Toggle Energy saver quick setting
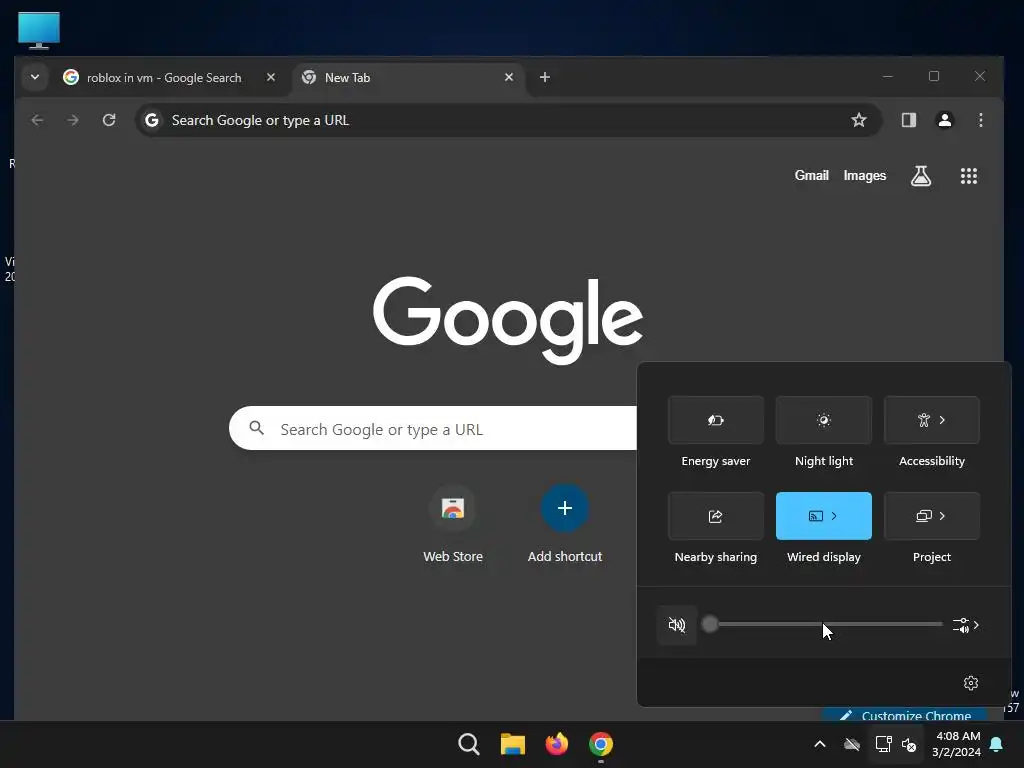Image resolution: width=1024 pixels, height=768 pixels. coord(716,420)
